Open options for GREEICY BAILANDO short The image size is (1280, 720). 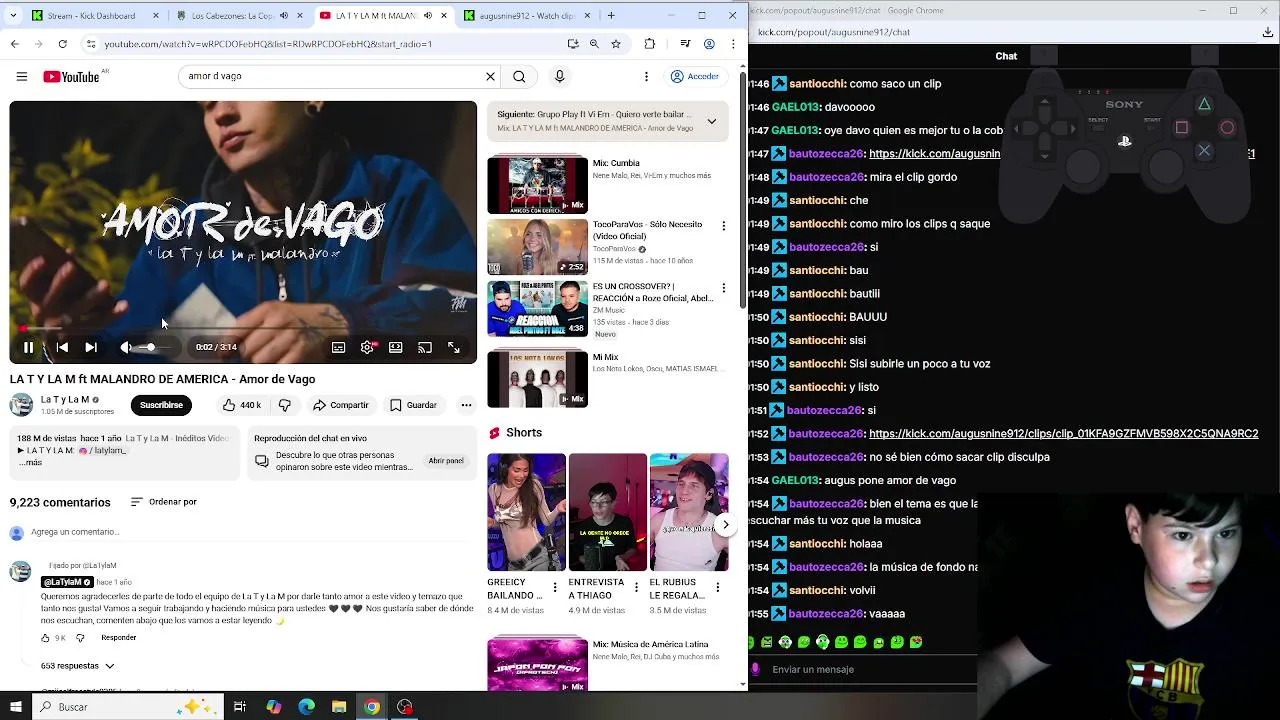(555, 588)
